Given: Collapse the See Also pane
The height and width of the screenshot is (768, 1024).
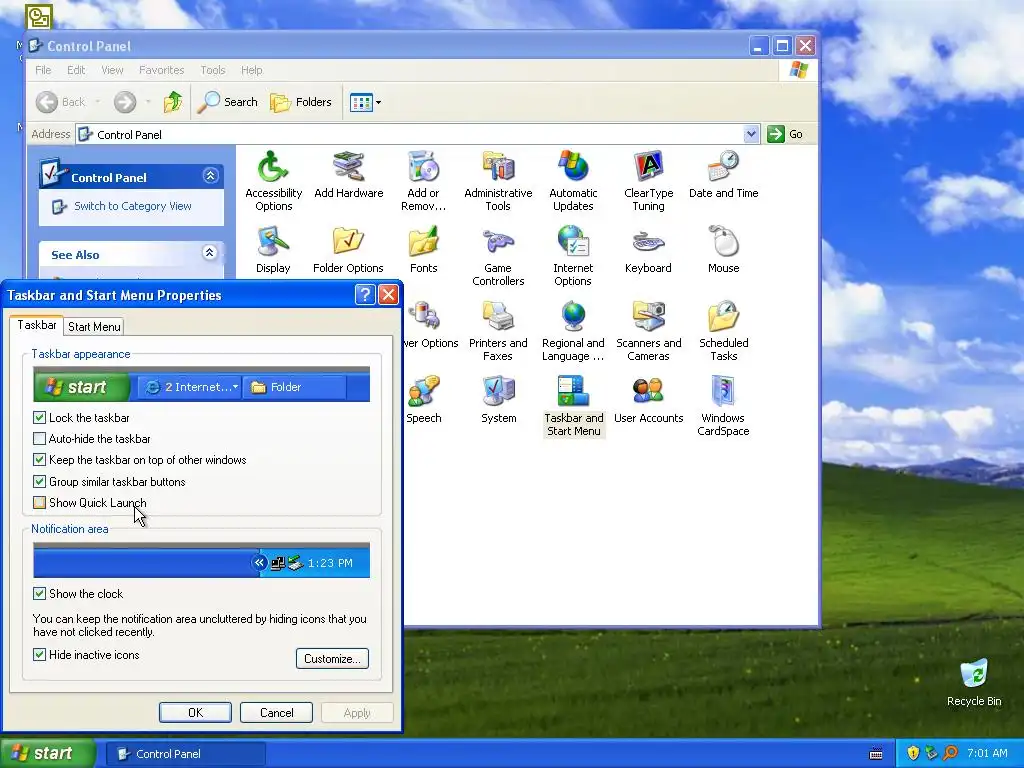Looking at the screenshot, I should (210, 253).
